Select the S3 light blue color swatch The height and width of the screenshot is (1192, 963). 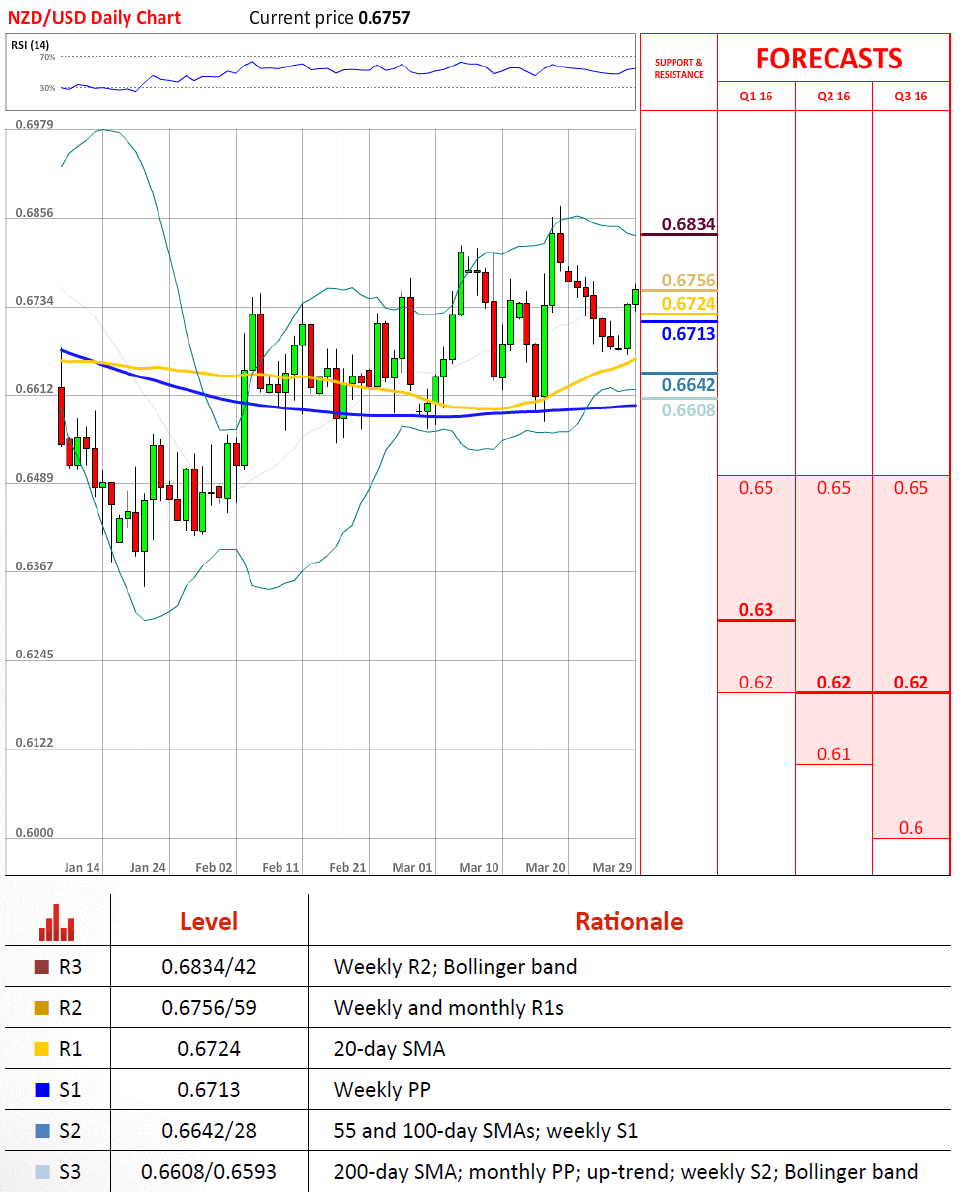pyautogui.click(x=42, y=1172)
